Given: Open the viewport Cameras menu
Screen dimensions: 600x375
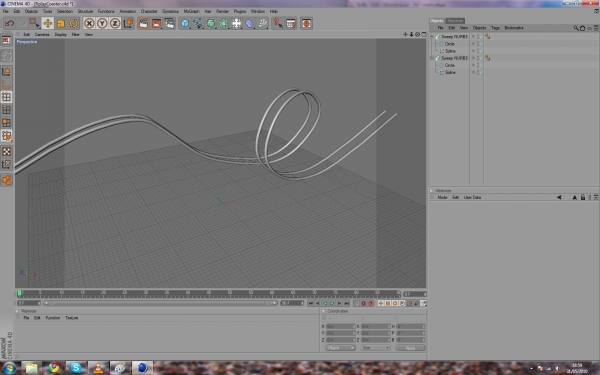Looking at the screenshot, I should tap(42, 34).
